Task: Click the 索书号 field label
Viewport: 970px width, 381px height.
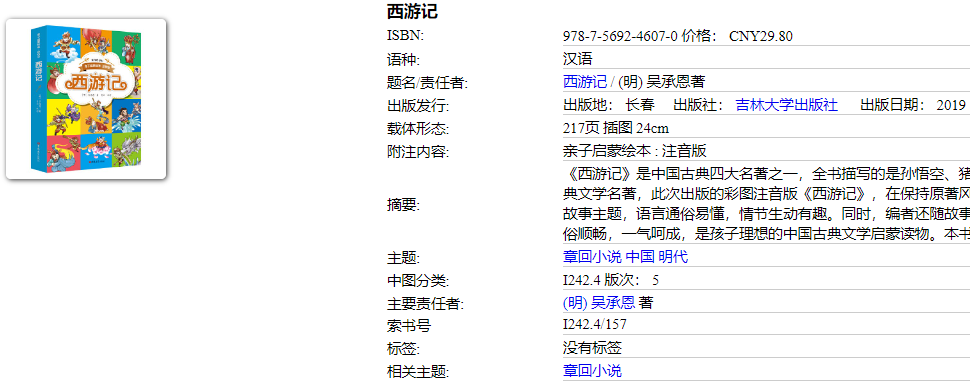Action: point(408,326)
